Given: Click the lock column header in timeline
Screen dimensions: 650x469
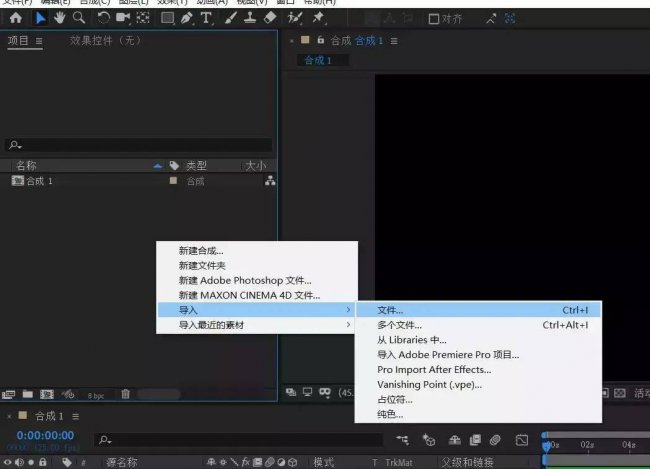Looking at the screenshot, I should point(43,462).
